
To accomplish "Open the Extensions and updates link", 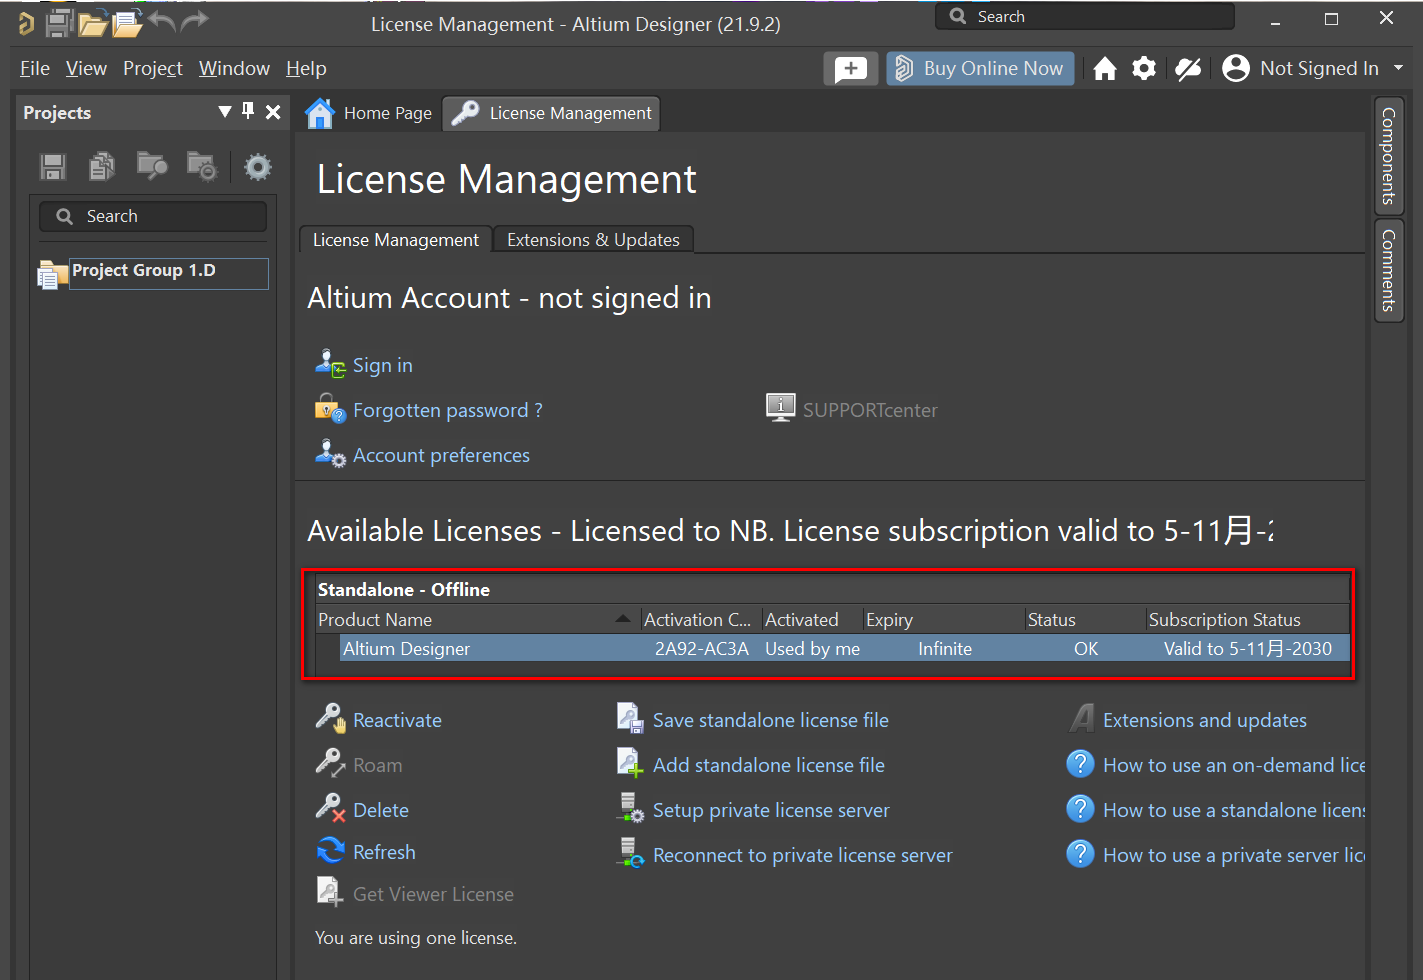I will 1205,720.
